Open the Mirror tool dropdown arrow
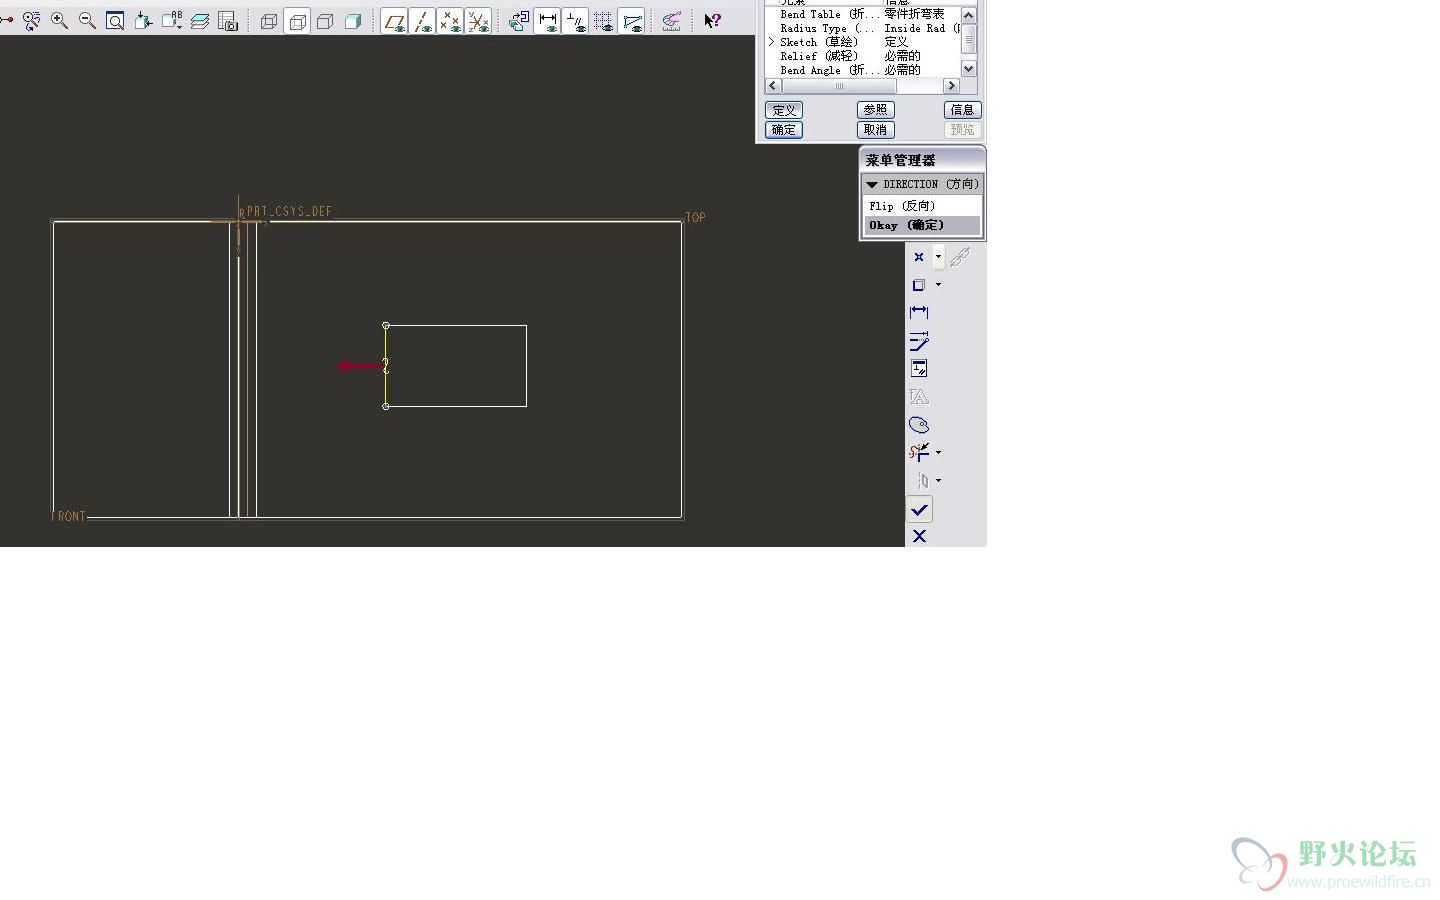Viewport: 1440px width, 900px height. [x=938, y=480]
